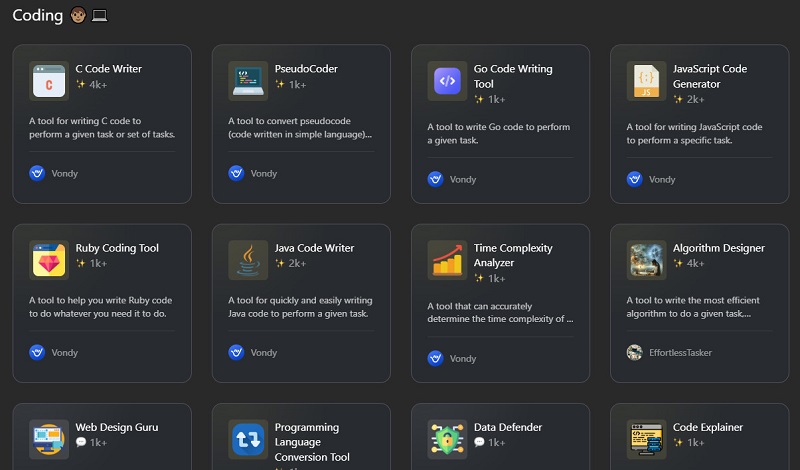The height and width of the screenshot is (470, 800).
Task: Click the laptop emoji beside Coding heading
Action: [x=99, y=16]
